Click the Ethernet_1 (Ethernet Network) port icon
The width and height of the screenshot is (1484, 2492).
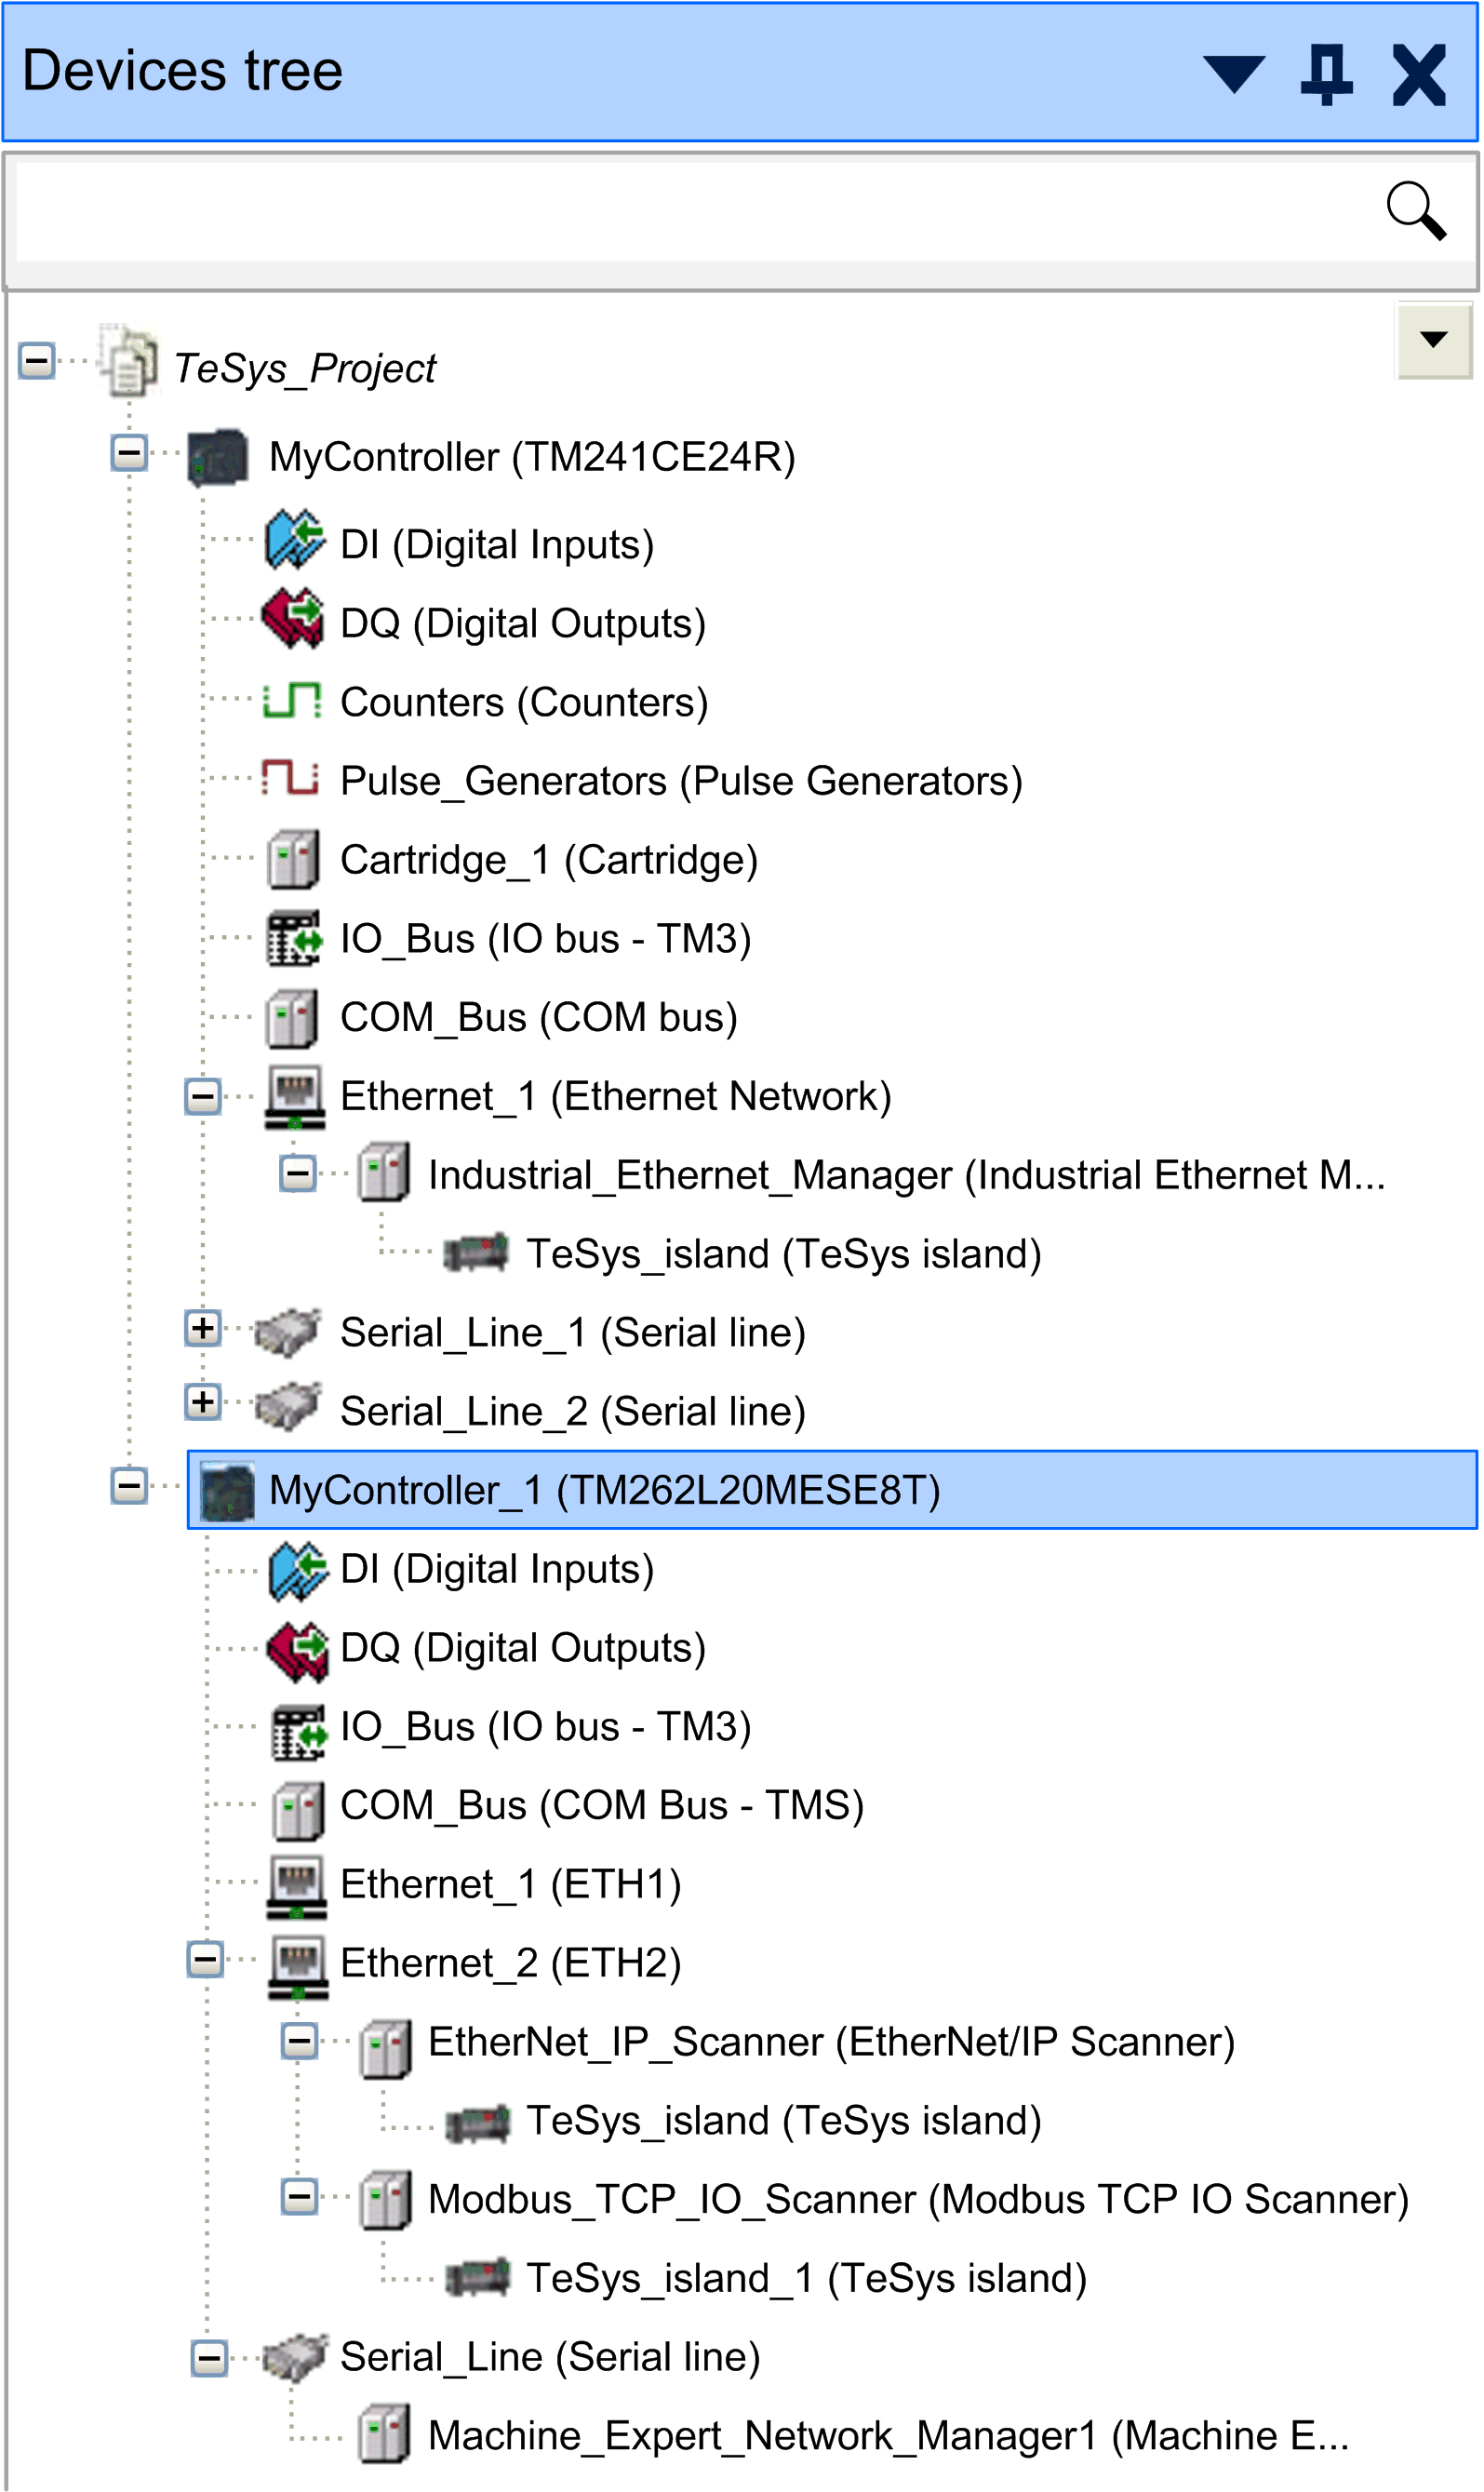point(294,1097)
